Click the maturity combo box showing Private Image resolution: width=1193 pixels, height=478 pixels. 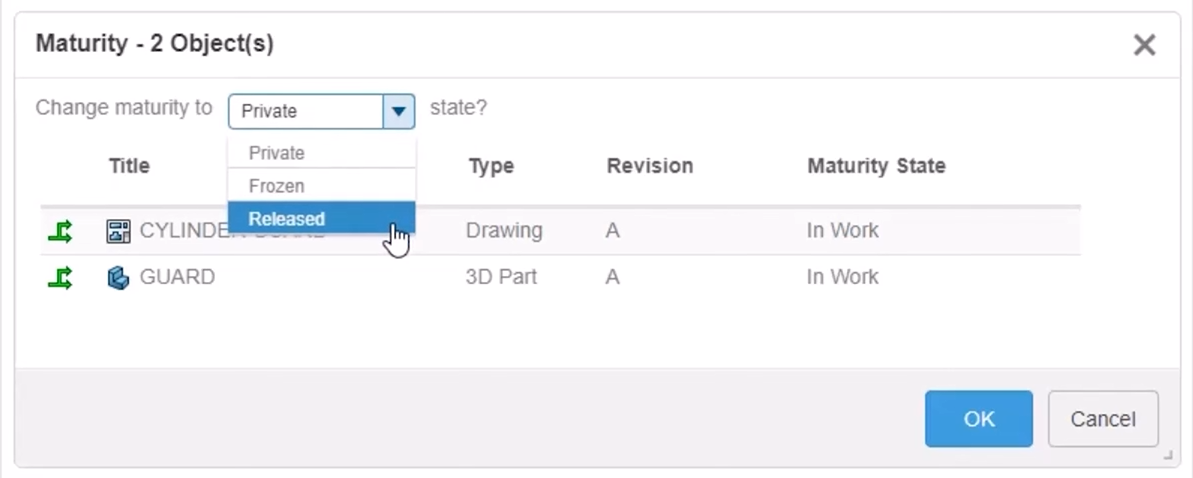306,111
